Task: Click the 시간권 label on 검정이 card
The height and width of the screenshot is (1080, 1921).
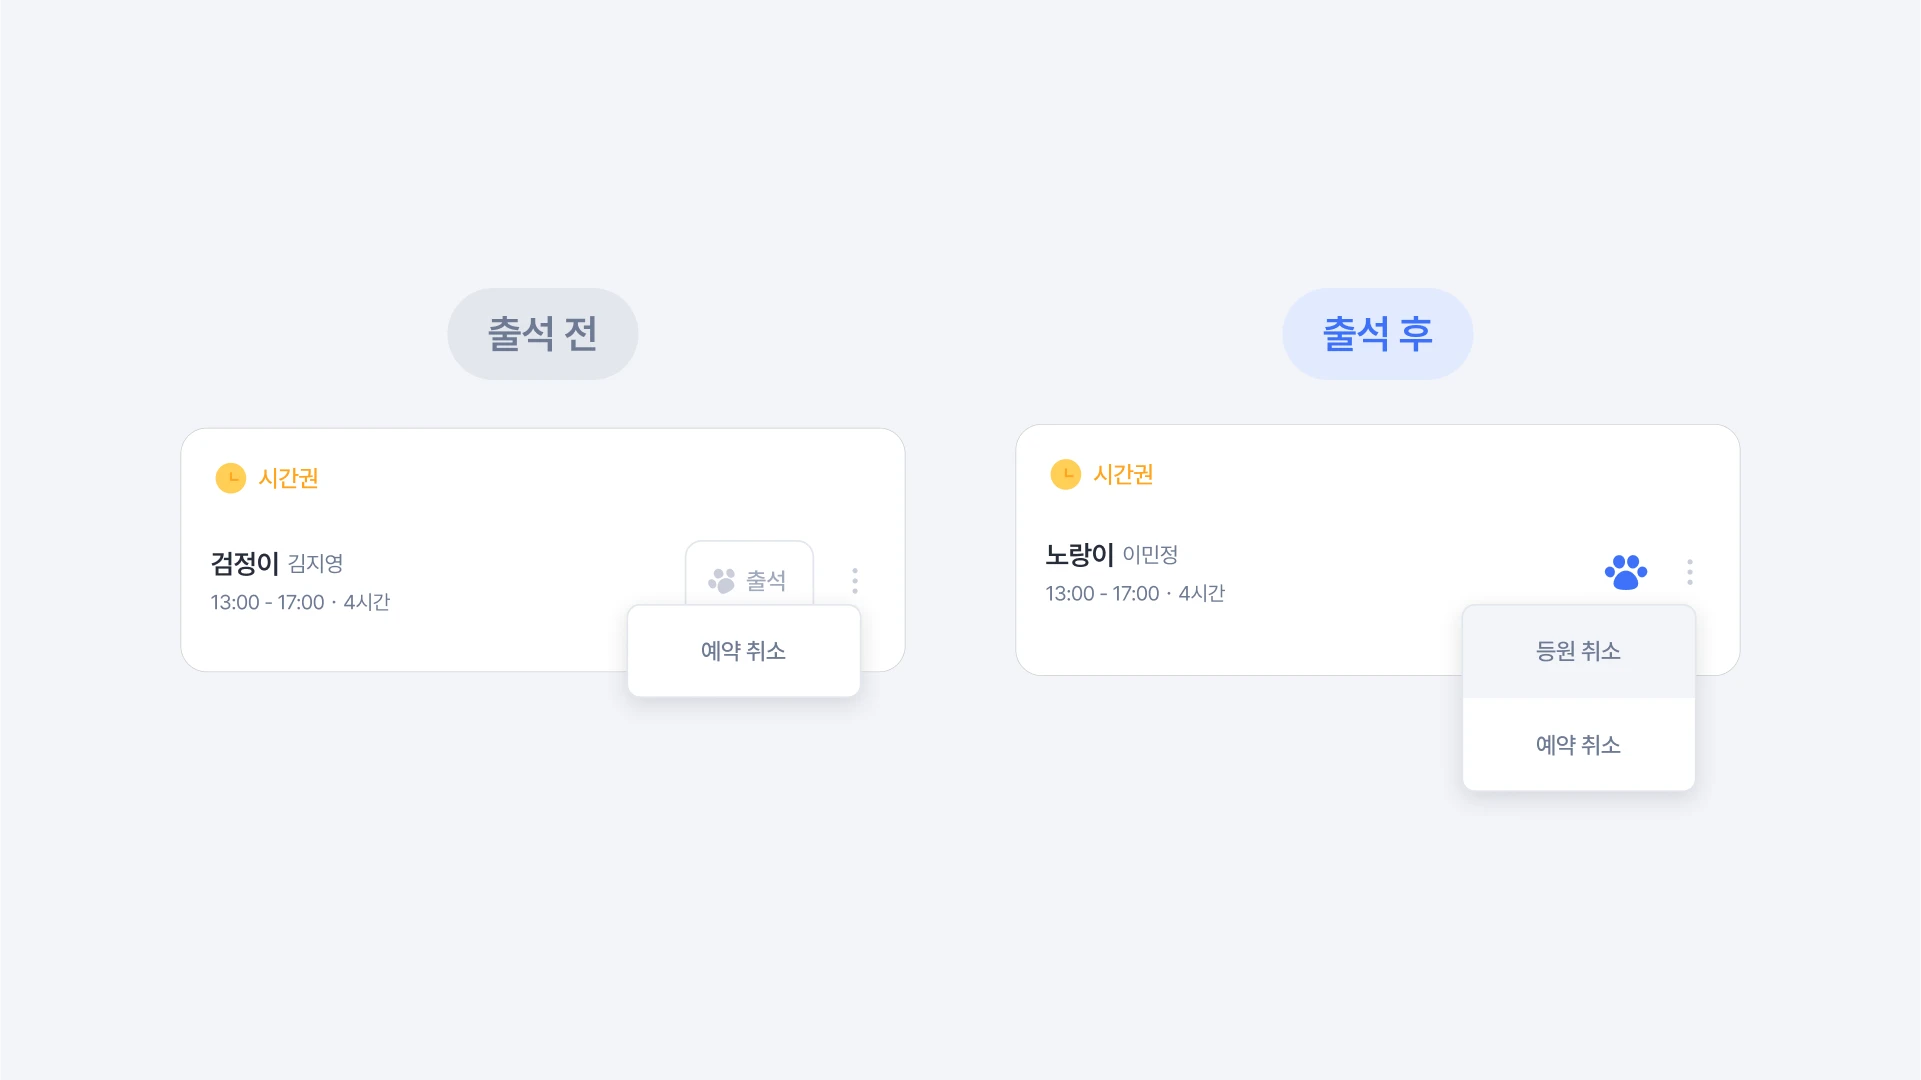Action: (289, 478)
